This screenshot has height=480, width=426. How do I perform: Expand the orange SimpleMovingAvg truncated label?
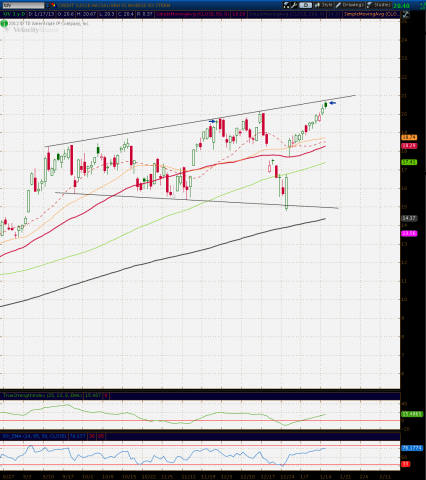point(371,14)
